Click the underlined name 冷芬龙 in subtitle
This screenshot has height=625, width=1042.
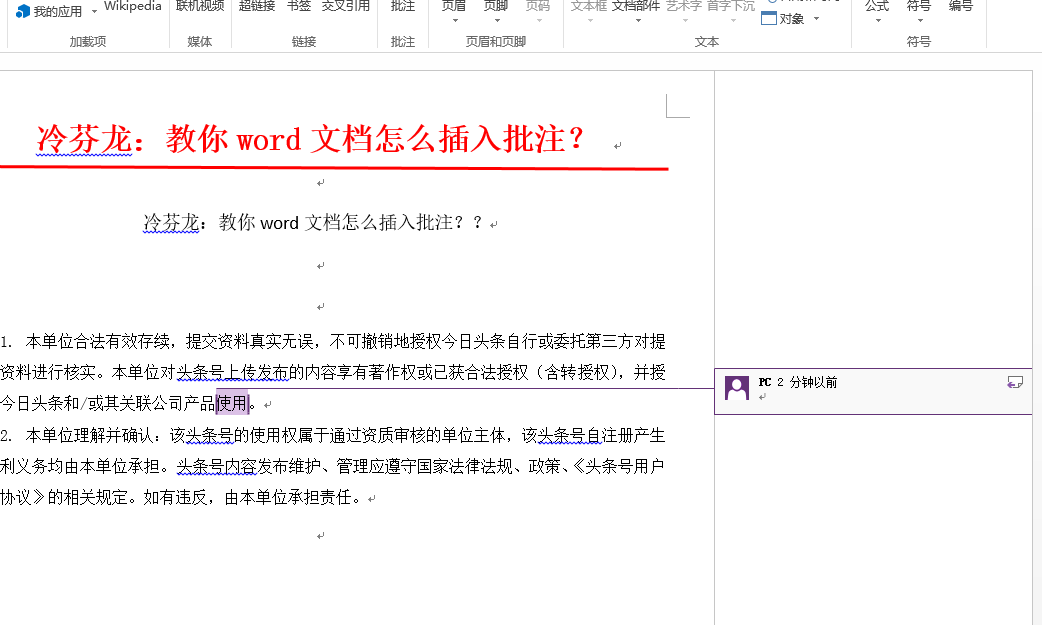171,222
